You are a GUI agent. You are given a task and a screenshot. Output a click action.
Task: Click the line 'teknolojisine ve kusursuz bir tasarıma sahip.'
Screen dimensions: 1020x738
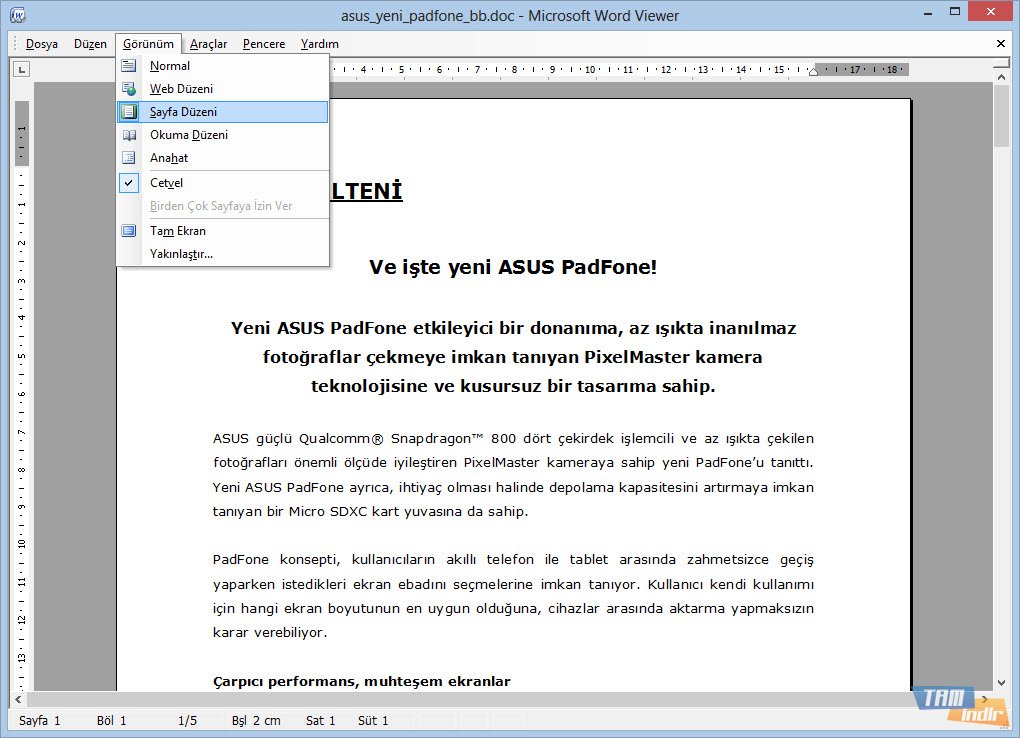(513, 386)
